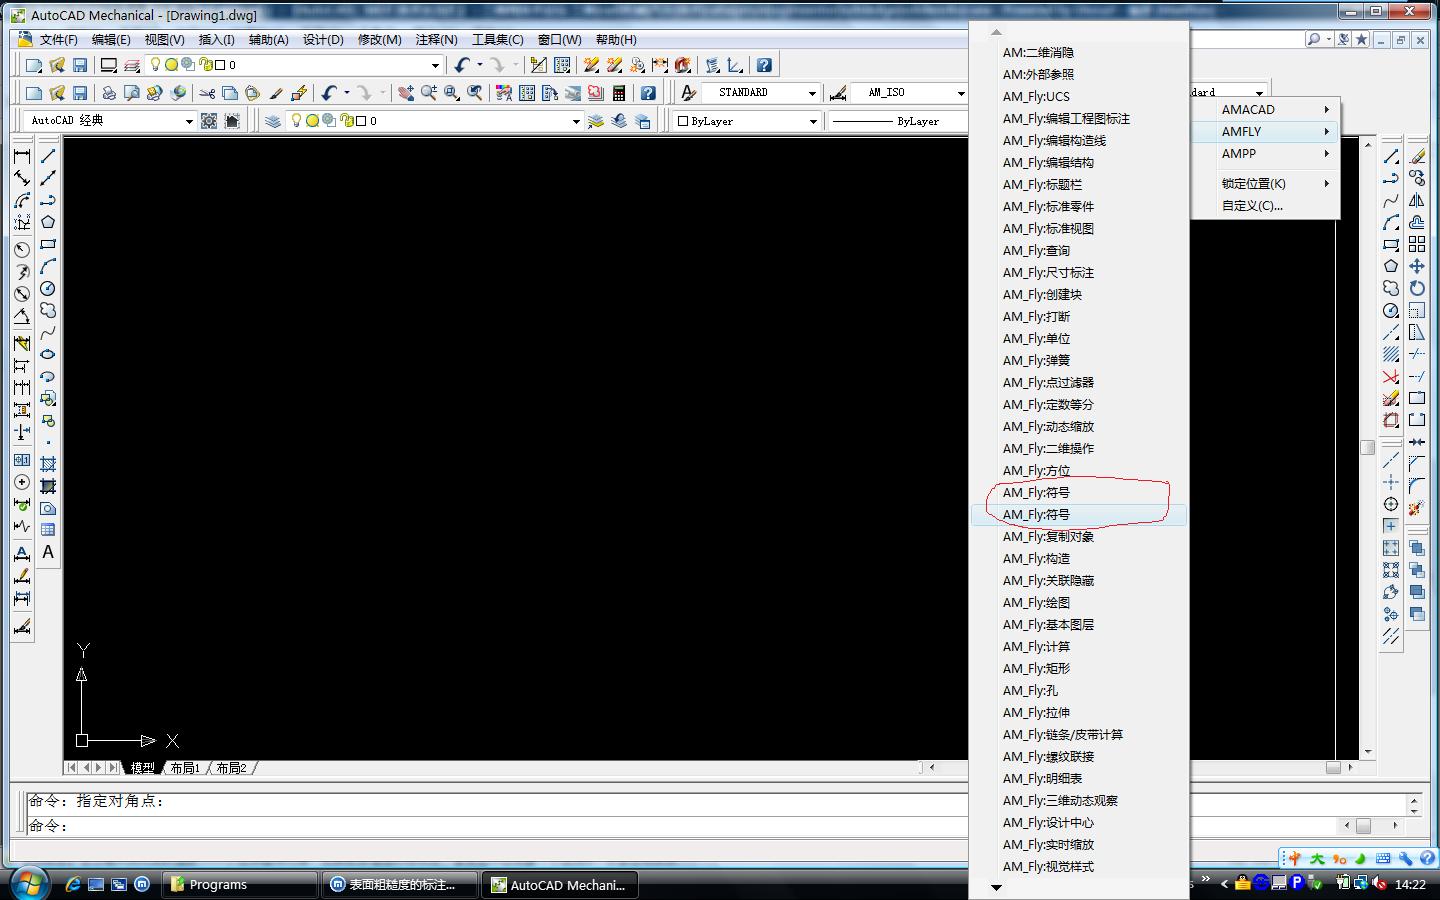Click the Cut scissors icon
The height and width of the screenshot is (900, 1440).
(207, 93)
